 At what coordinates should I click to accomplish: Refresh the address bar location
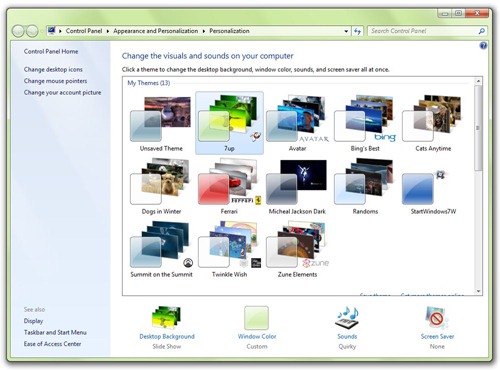[x=357, y=31]
